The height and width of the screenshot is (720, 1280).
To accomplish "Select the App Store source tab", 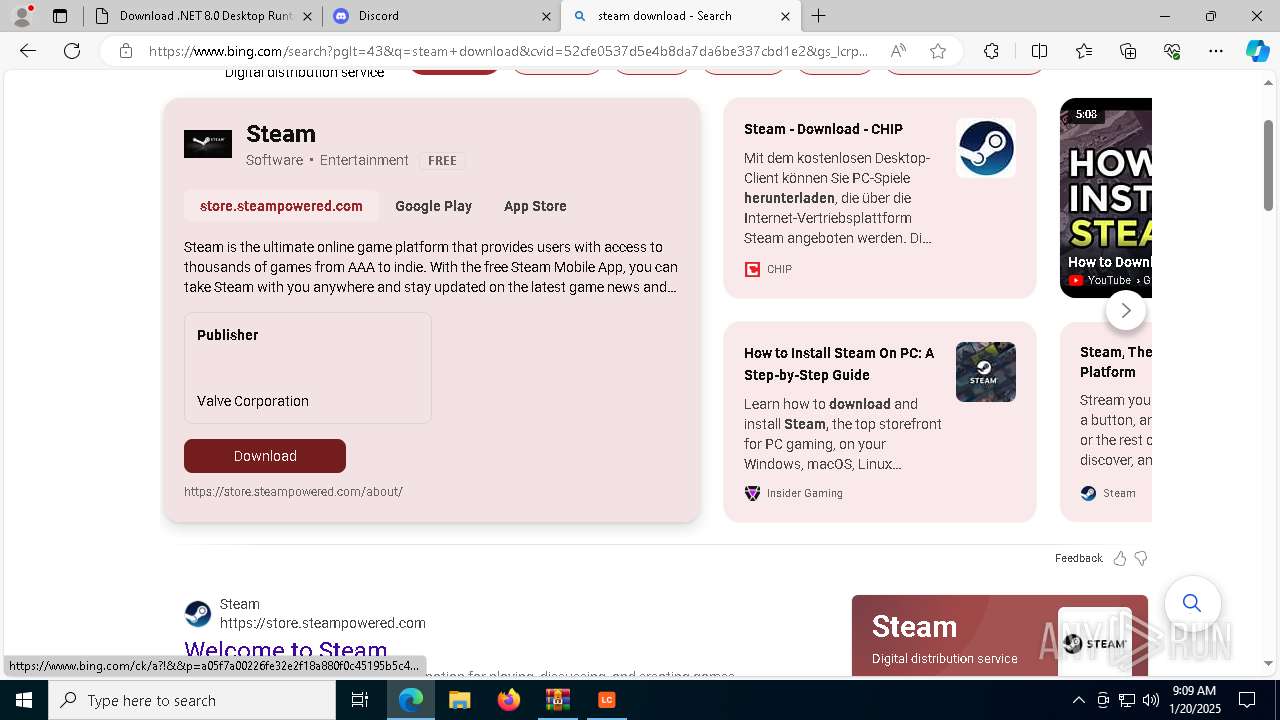I will pyautogui.click(x=535, y=206).
